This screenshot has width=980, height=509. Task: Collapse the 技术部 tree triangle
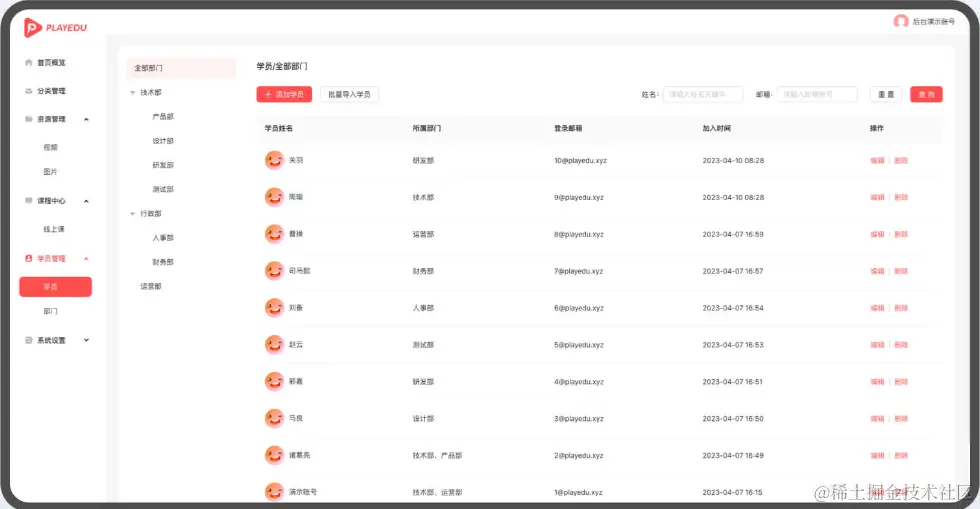[x=132, y=93]
